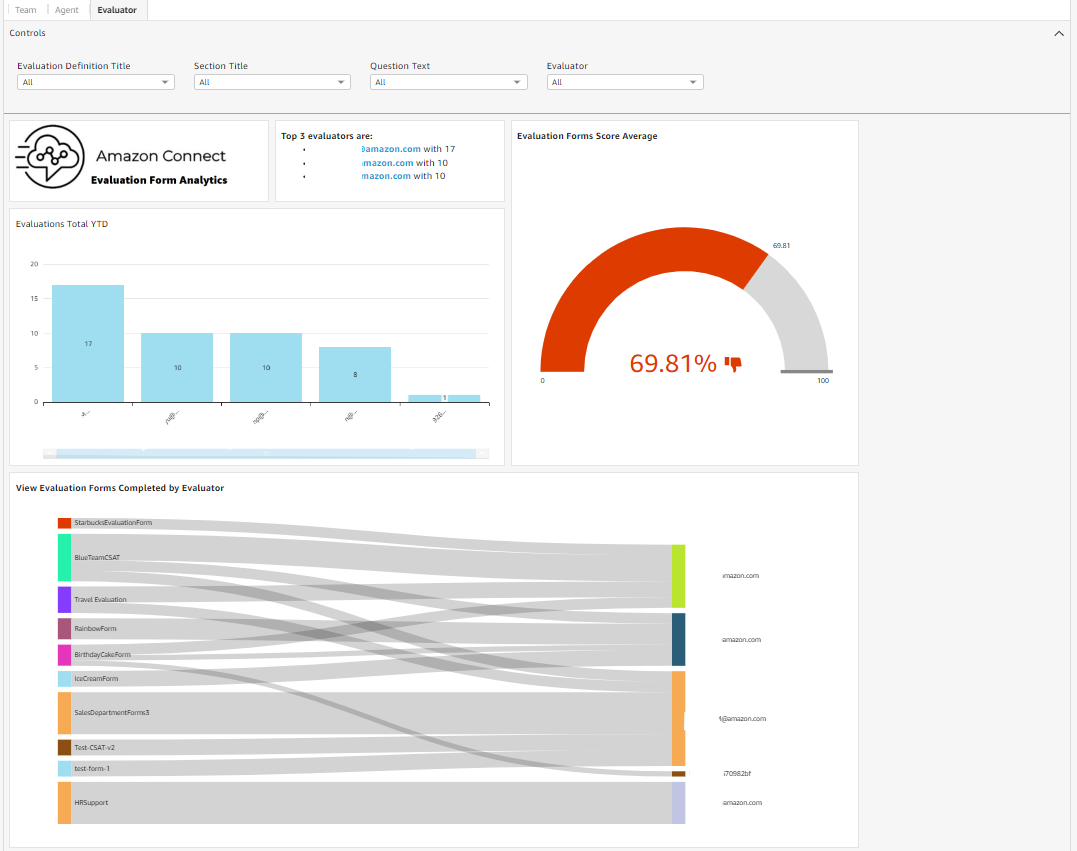
Task: Select the purple Travel Evaluation node
Action: pyautogui.click(x=62, y=599)
